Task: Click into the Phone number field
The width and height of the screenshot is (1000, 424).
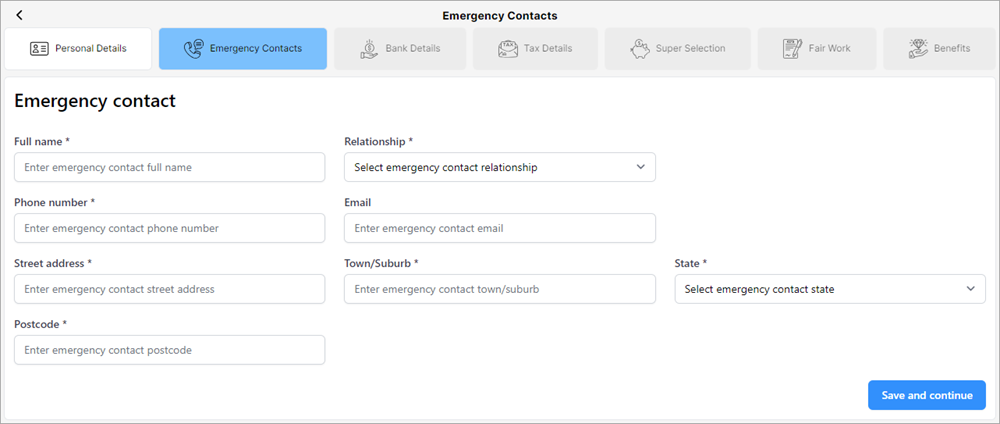Action: [169, 228]
